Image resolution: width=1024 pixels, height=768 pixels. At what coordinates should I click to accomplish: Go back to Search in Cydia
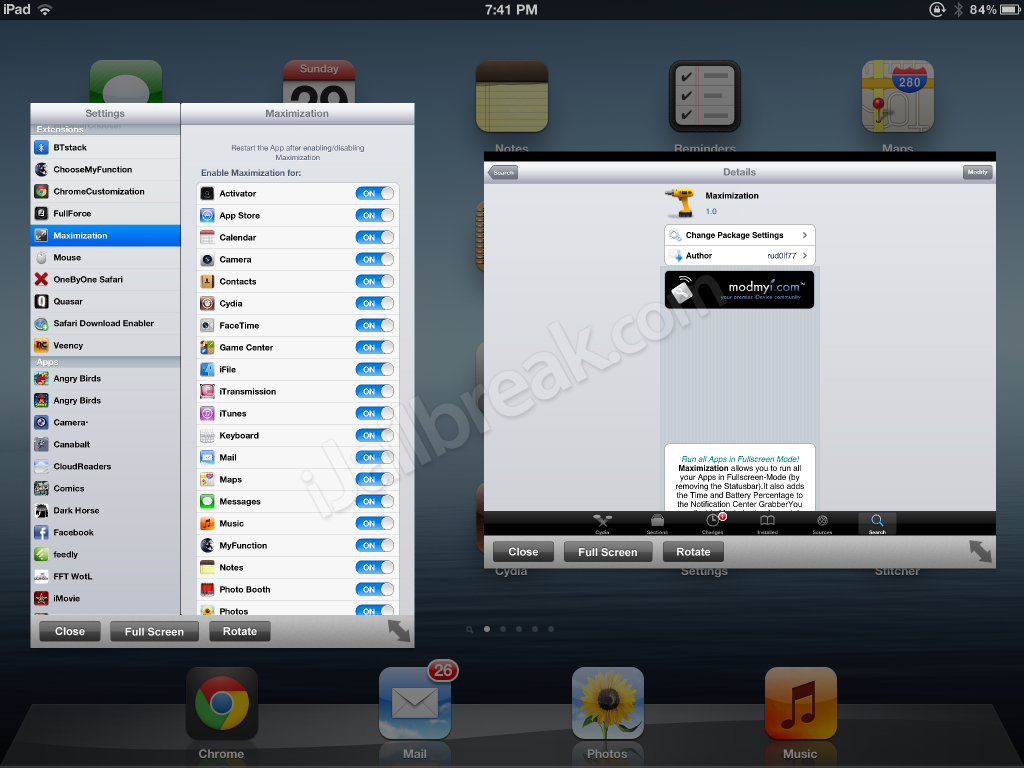[503, 172]
